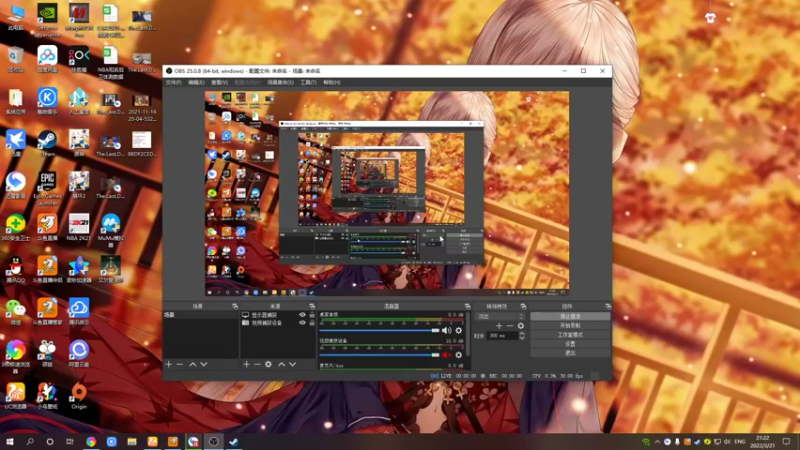Click the Stop Streaming button
This screenshot has height=450, width=800.
(570, 316)
